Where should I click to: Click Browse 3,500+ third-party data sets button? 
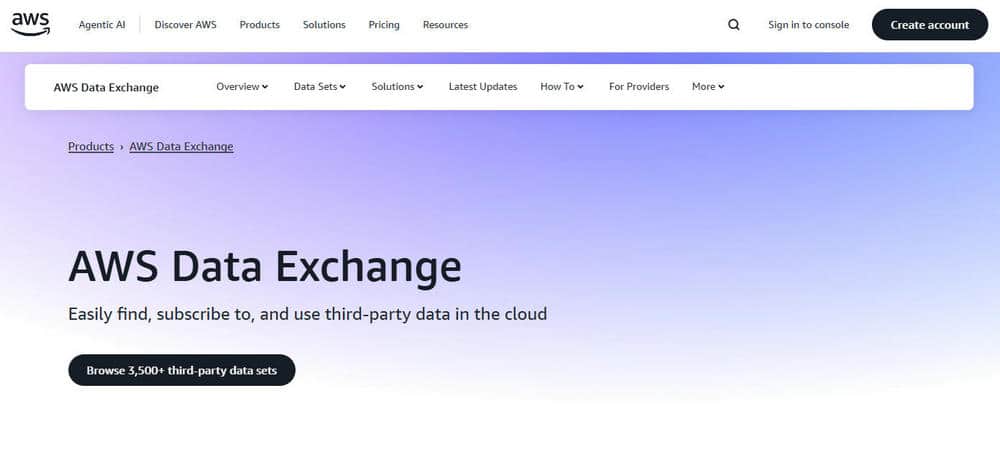182,370
